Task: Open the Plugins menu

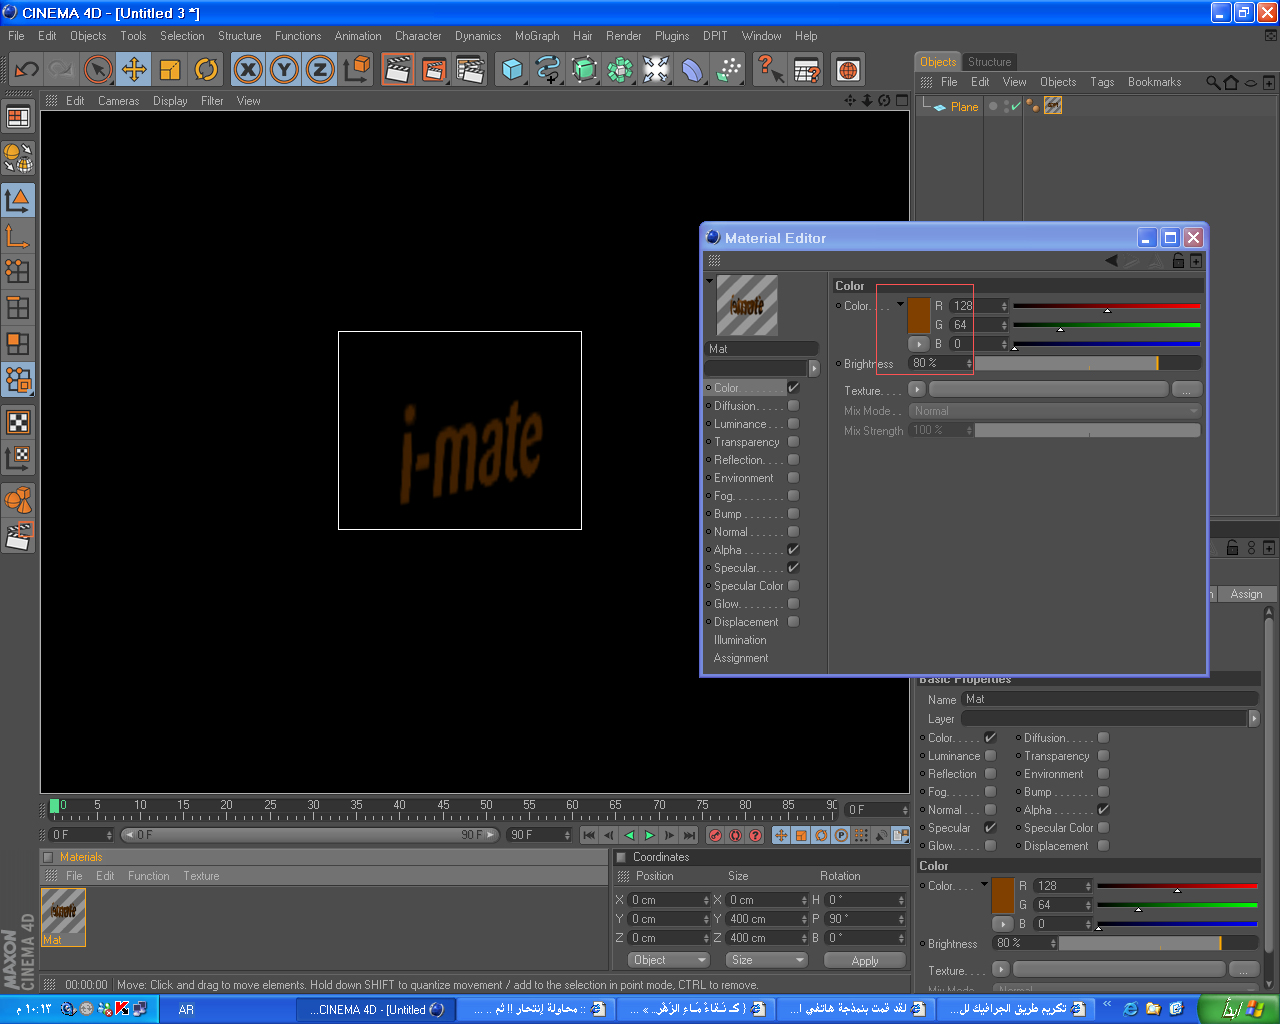Action: pos(672,36)
